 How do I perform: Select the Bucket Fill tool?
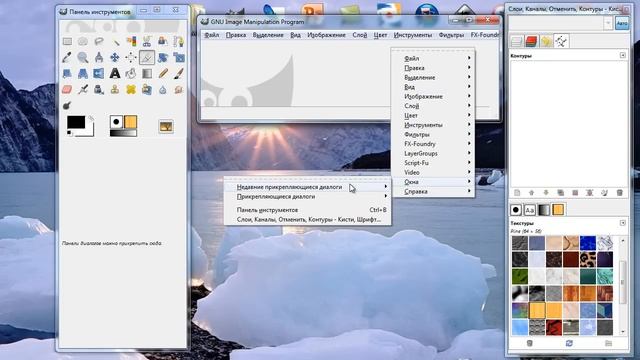[131, 73]
